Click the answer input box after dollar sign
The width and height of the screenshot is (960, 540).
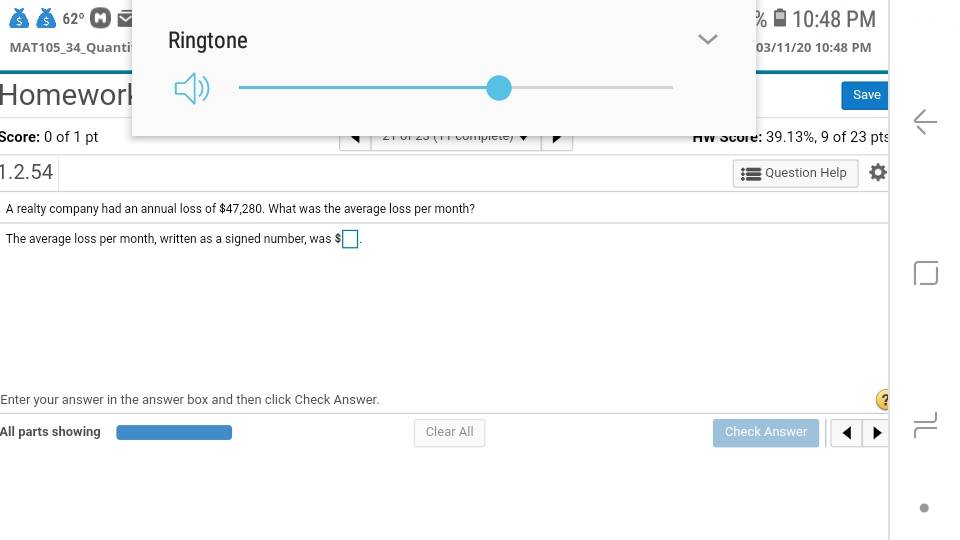click(350, 239)
